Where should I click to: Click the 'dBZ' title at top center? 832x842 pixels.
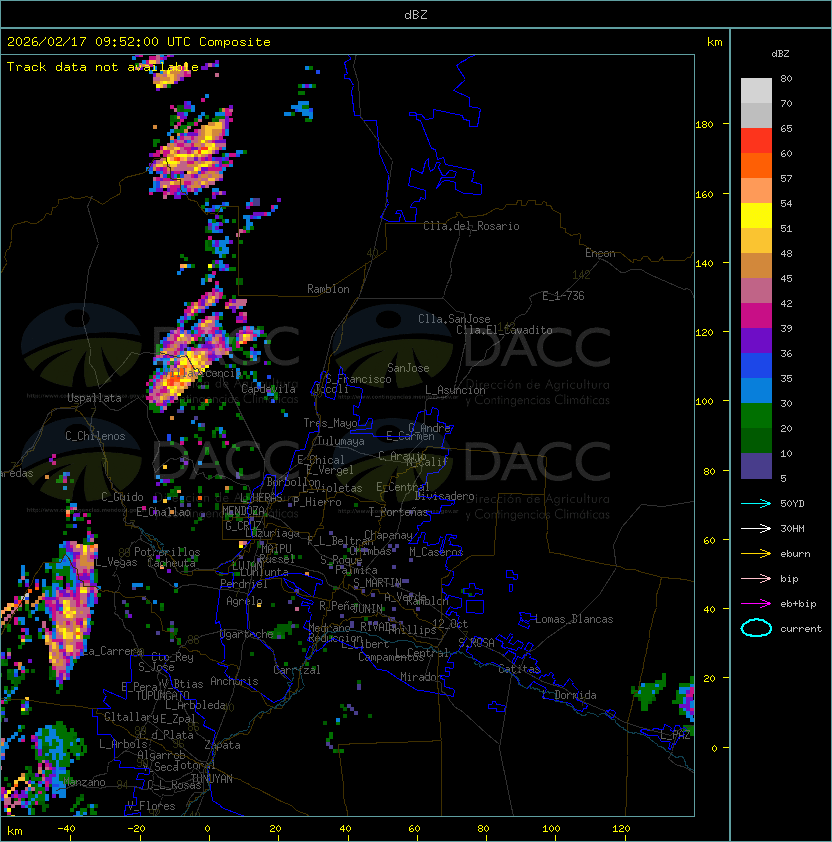pos(416,15)
